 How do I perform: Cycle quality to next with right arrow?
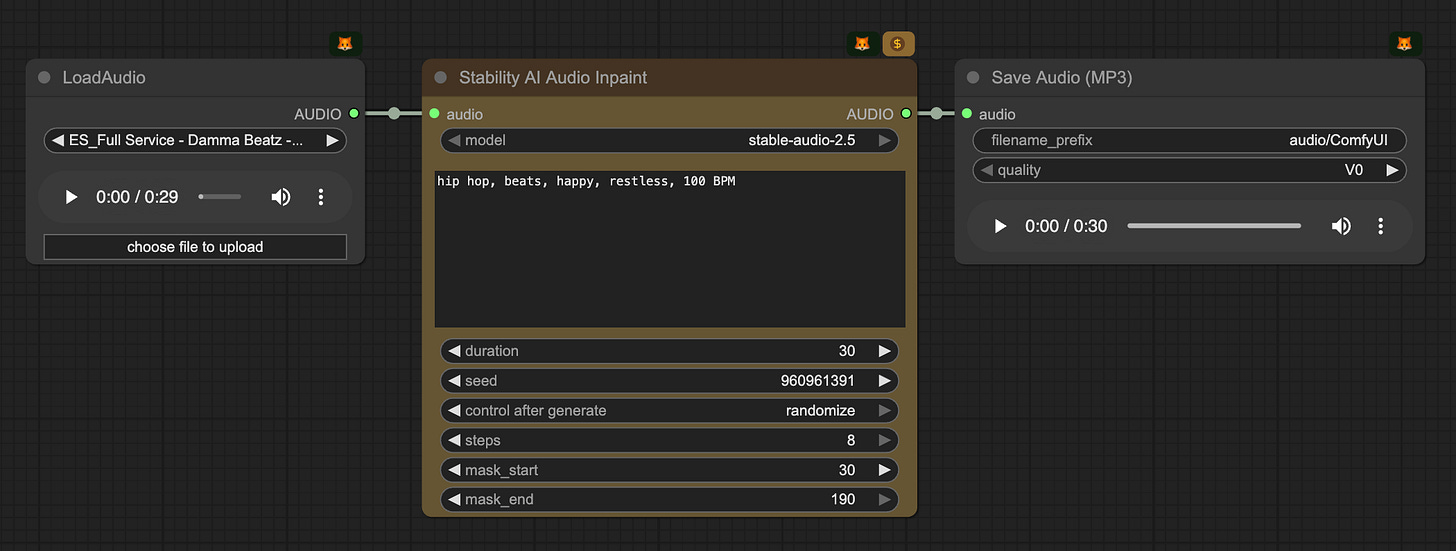pos(1392,170)
